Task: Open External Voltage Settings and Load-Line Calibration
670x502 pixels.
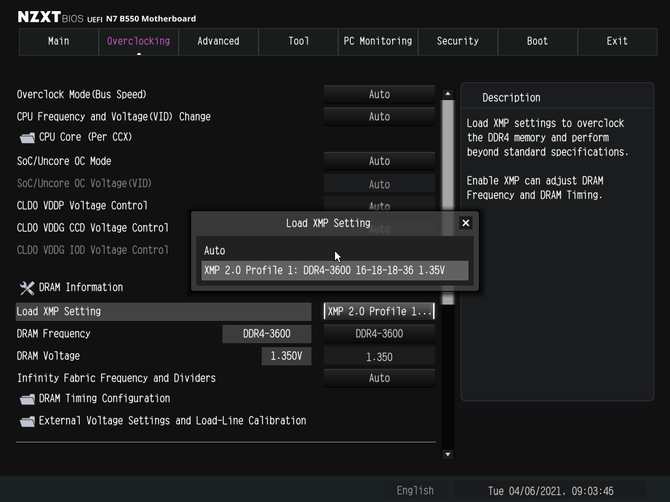Action: pos(172,421)
